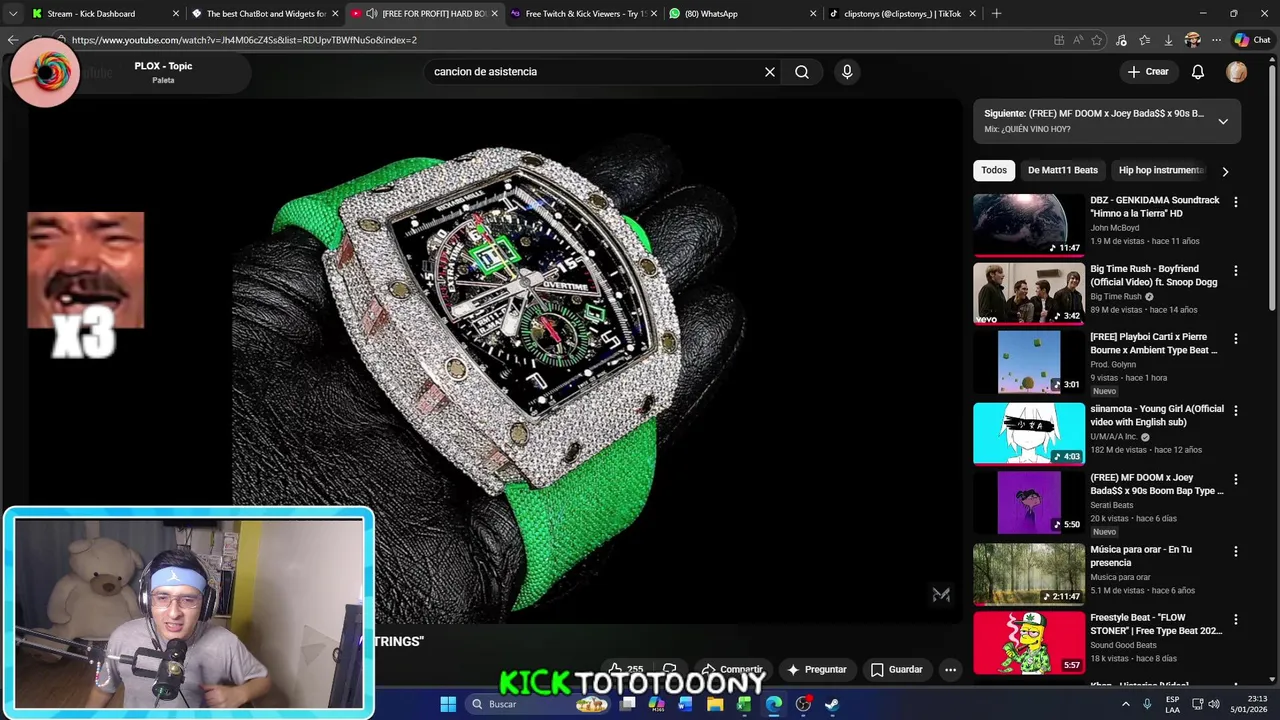Open the YouTube account avatar menu
Screen dimensions: 1280x720
(1237, 72)
